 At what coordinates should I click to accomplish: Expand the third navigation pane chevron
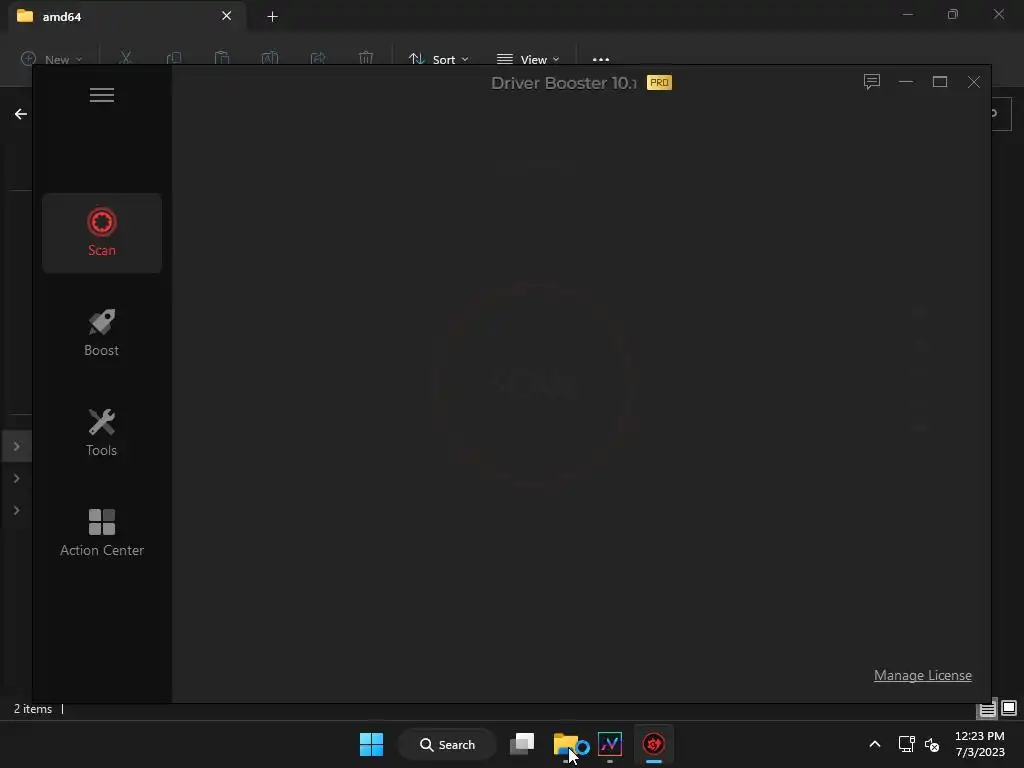[17, 511]
